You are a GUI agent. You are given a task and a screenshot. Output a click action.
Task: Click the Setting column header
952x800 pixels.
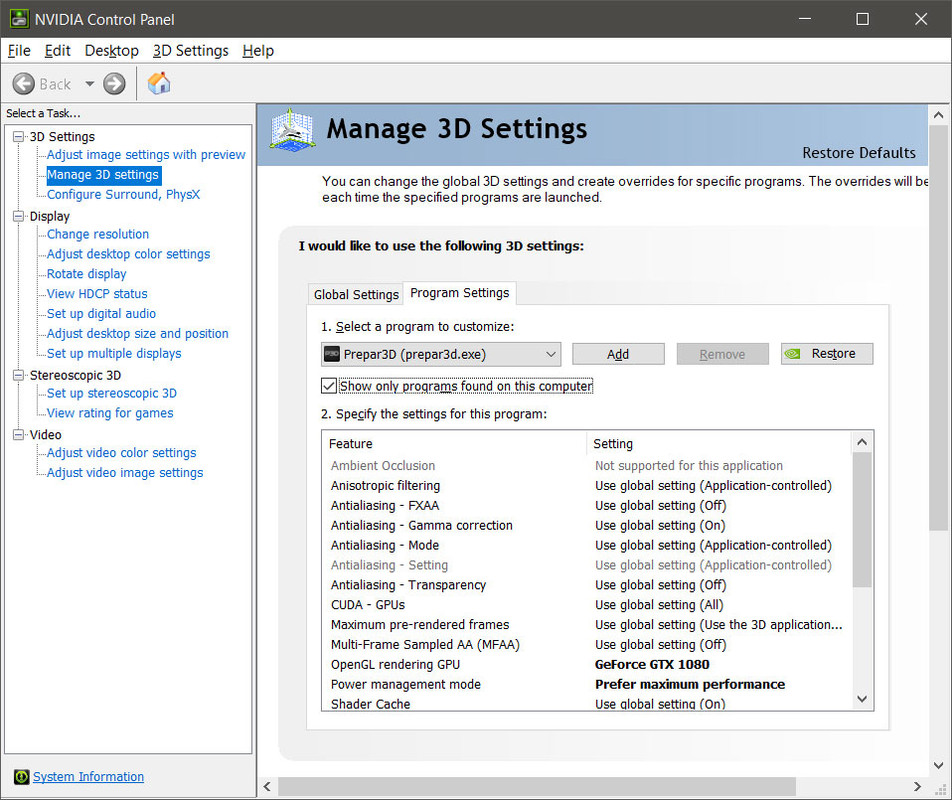pyautogui.click(x=719, y=444)
